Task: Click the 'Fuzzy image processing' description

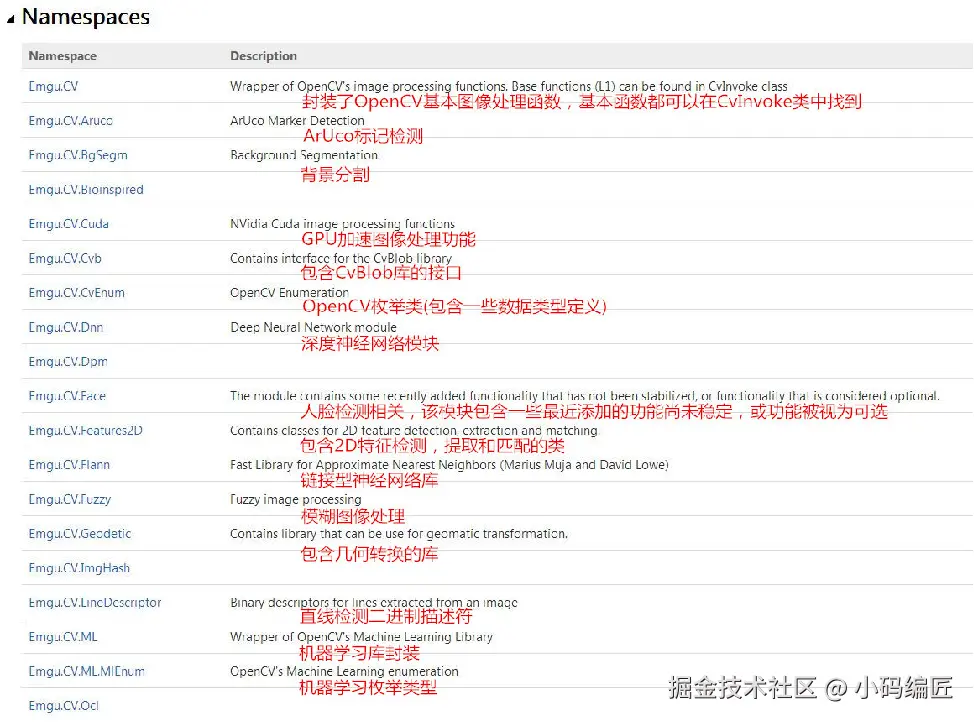Action: [296, 500]
